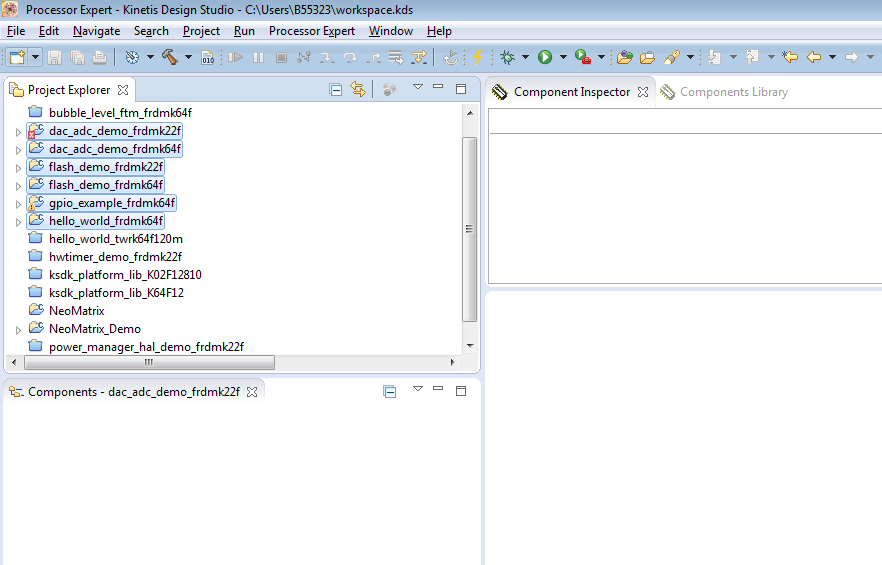
Task: Switch to the Components Library tab
Action: [x=733, y=92]
